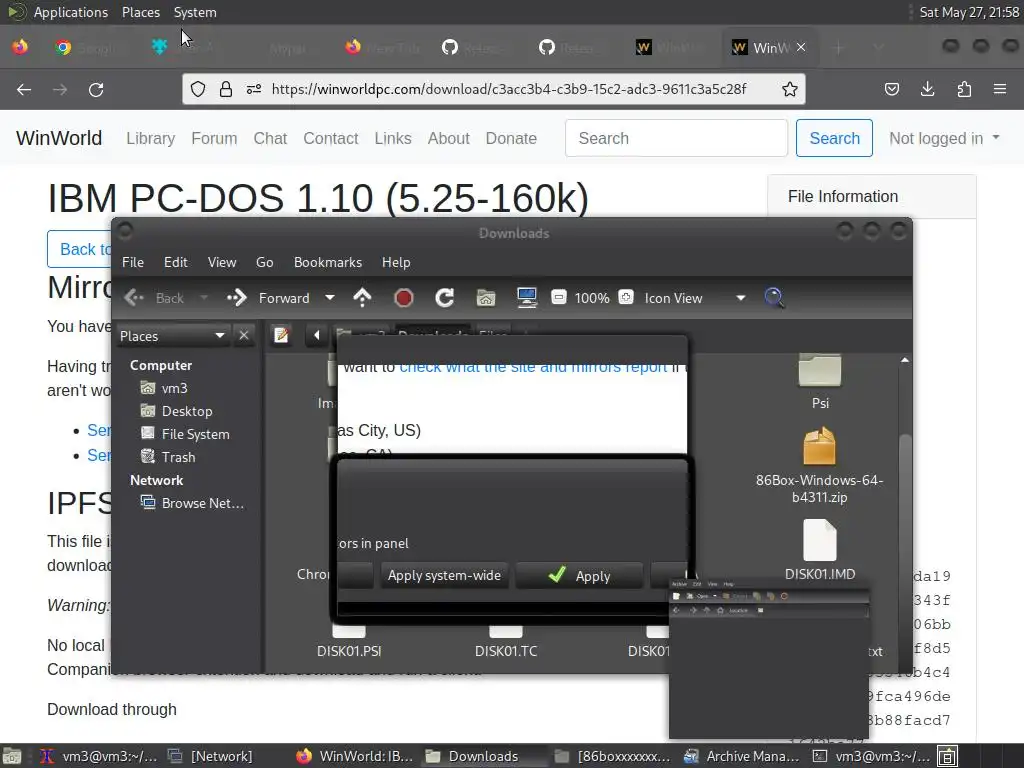Click the tracking protection shield icon
The width and height of the screenshot is (1024, 768).
[198, 89]
